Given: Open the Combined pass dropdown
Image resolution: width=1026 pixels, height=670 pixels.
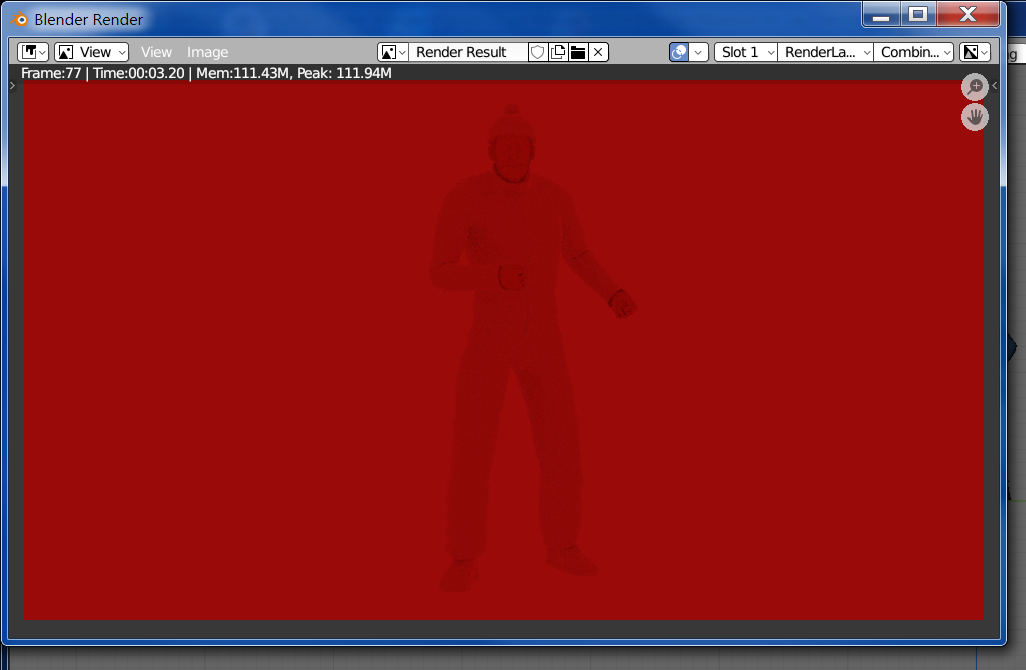Looking at the screenshot, I should tap(914, 52).
